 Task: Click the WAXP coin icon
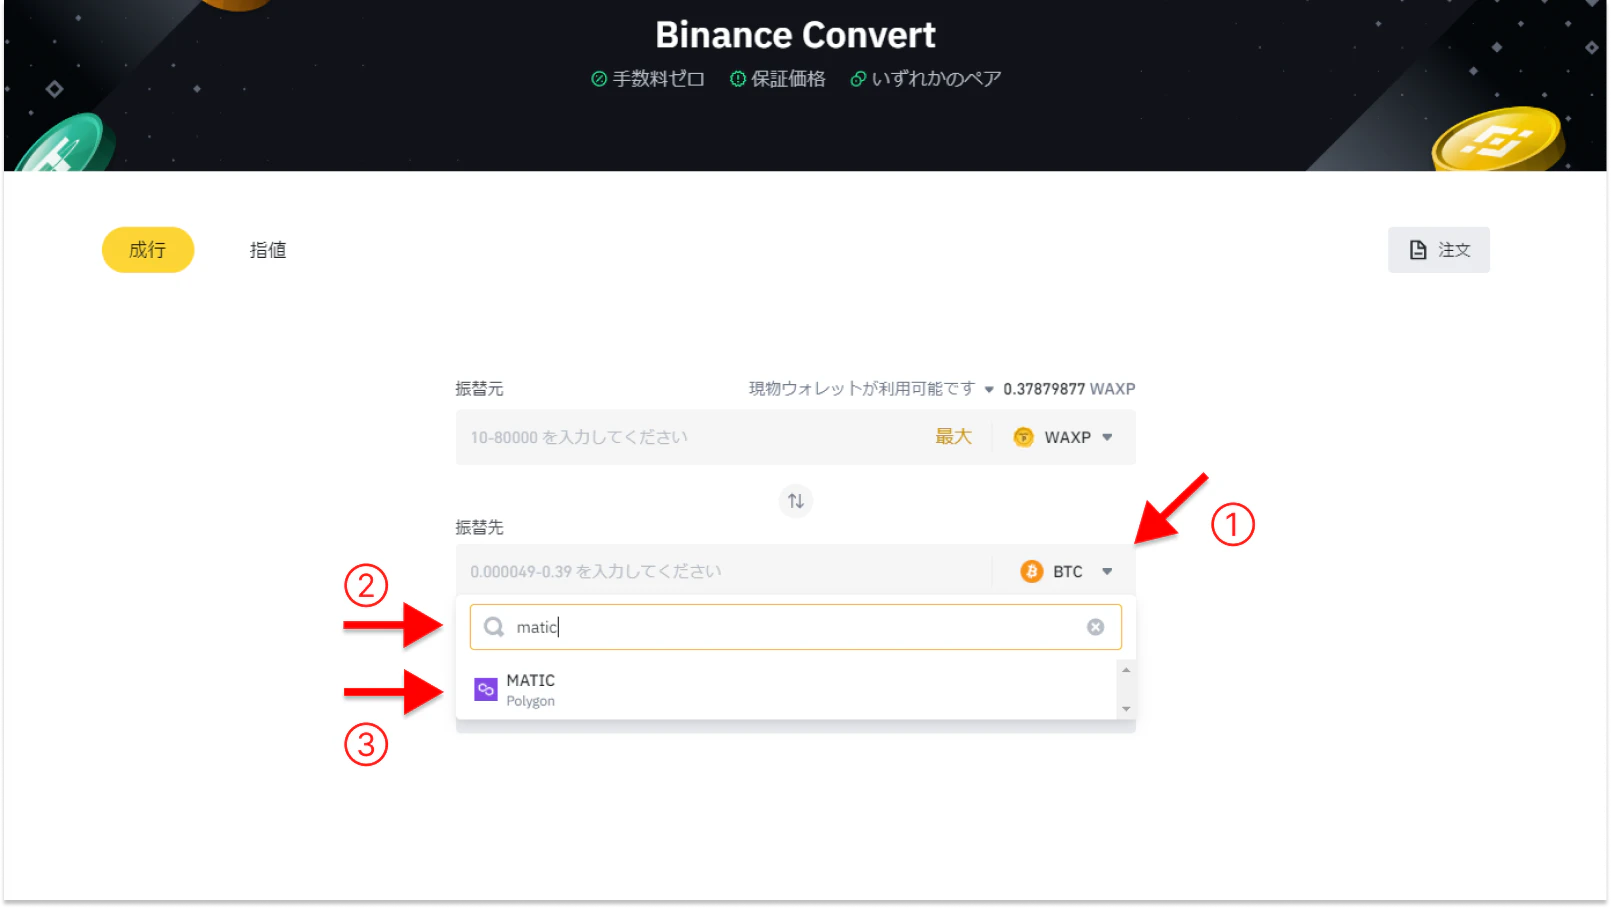point(1023,437)
